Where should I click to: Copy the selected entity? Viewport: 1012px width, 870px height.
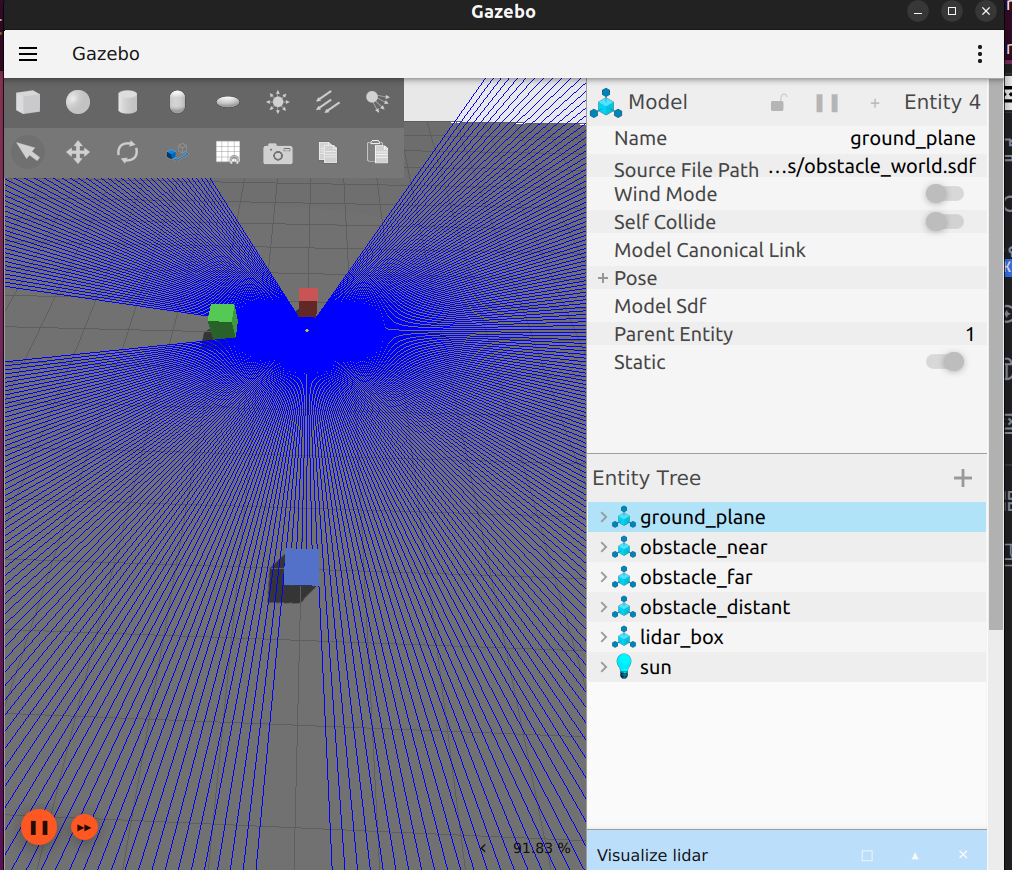(x=328, y=152)
